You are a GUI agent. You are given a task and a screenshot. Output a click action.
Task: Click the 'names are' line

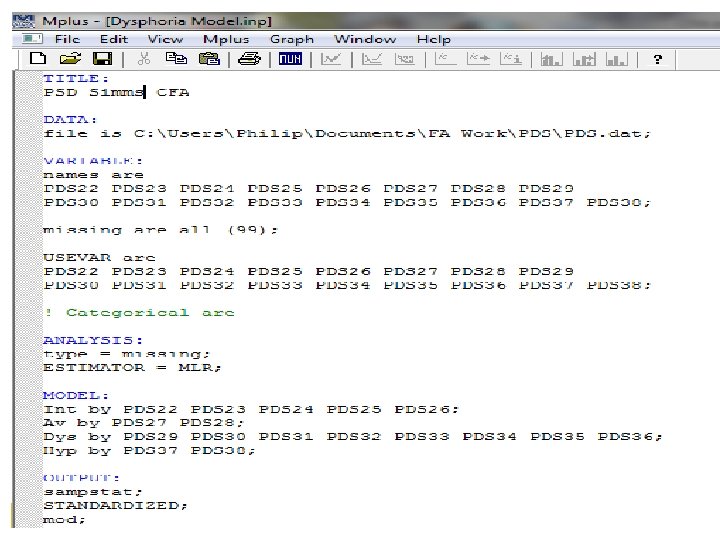click(93, 175)
